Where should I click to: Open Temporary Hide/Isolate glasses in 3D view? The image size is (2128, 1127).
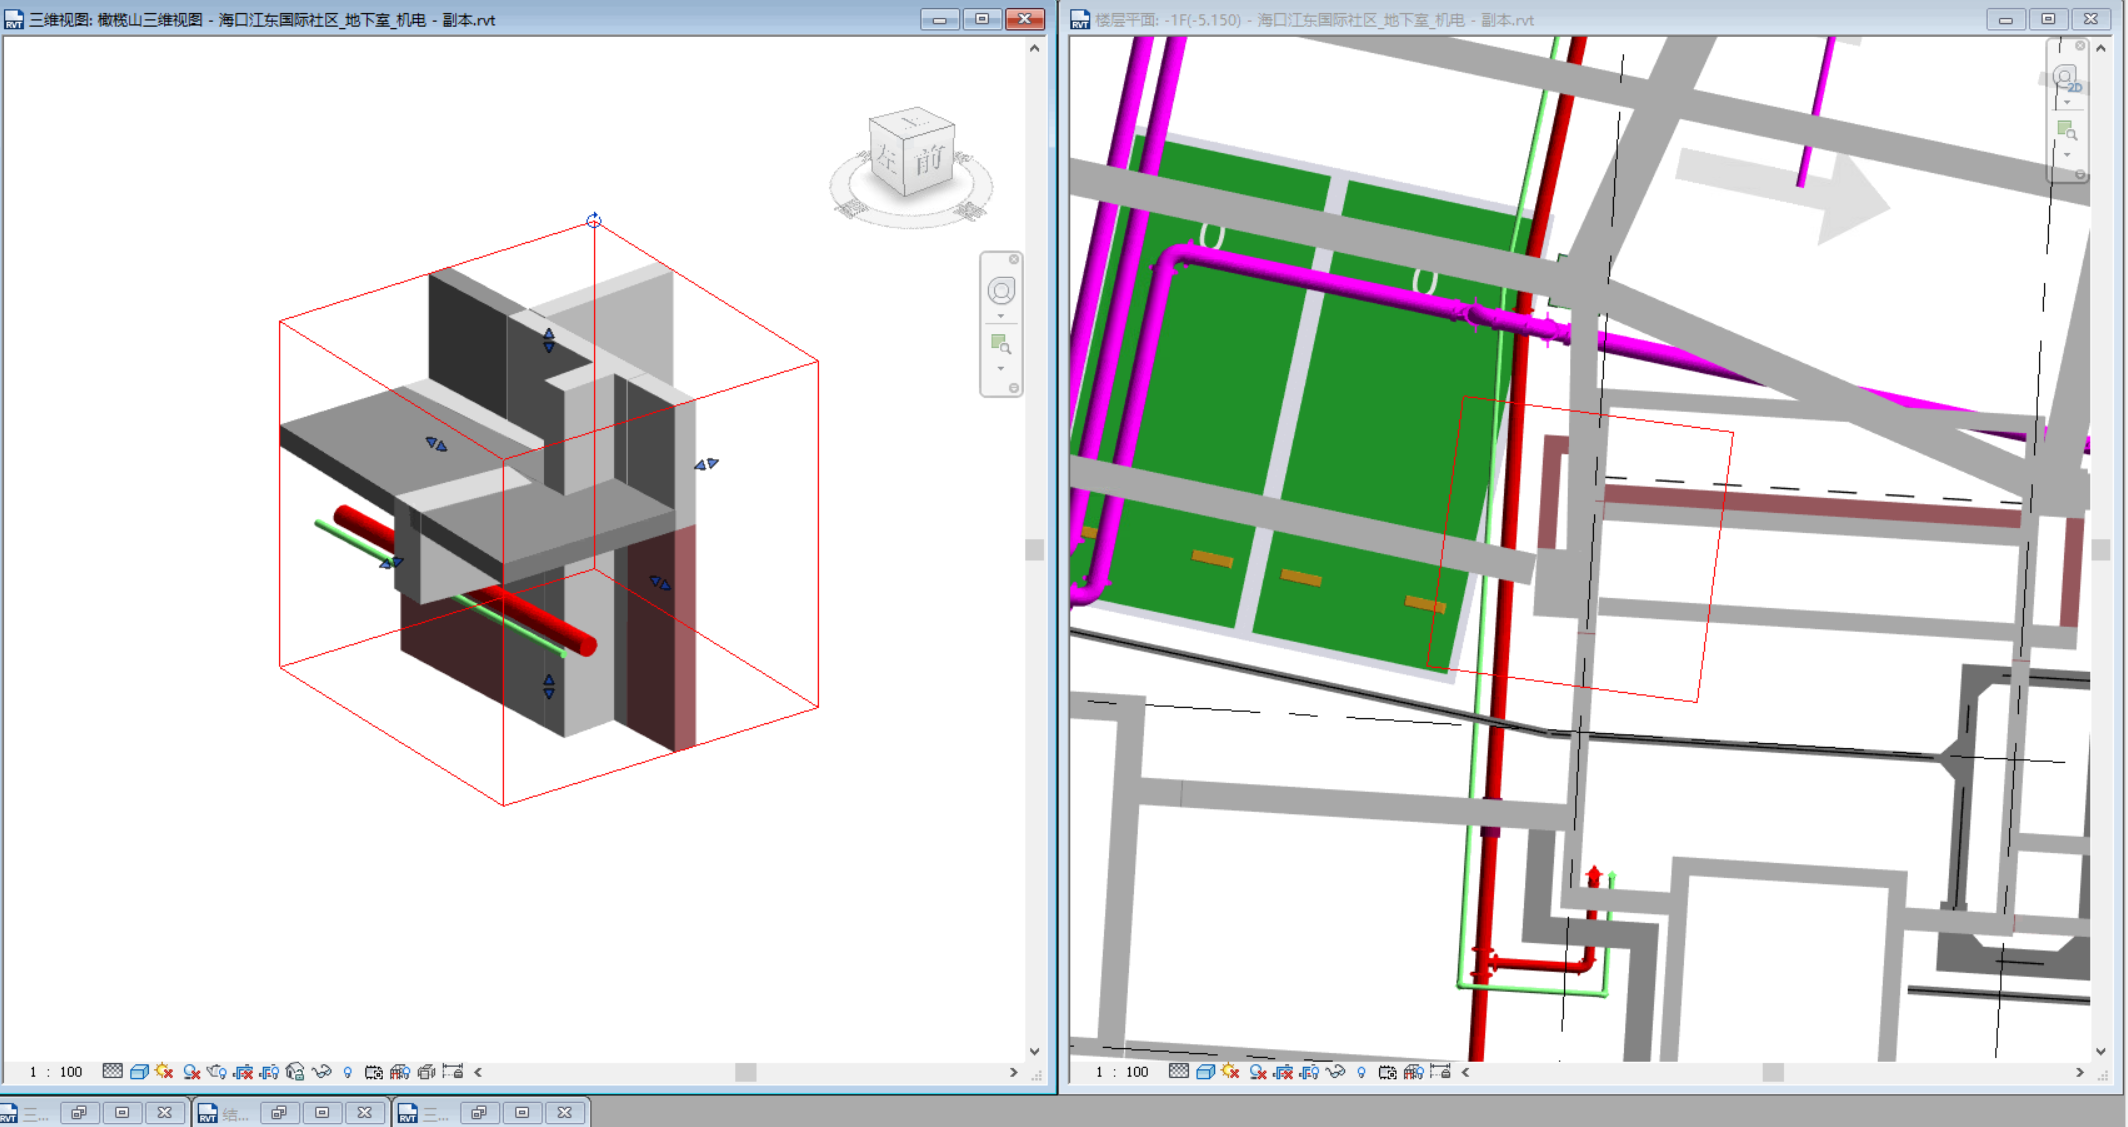321,1072
